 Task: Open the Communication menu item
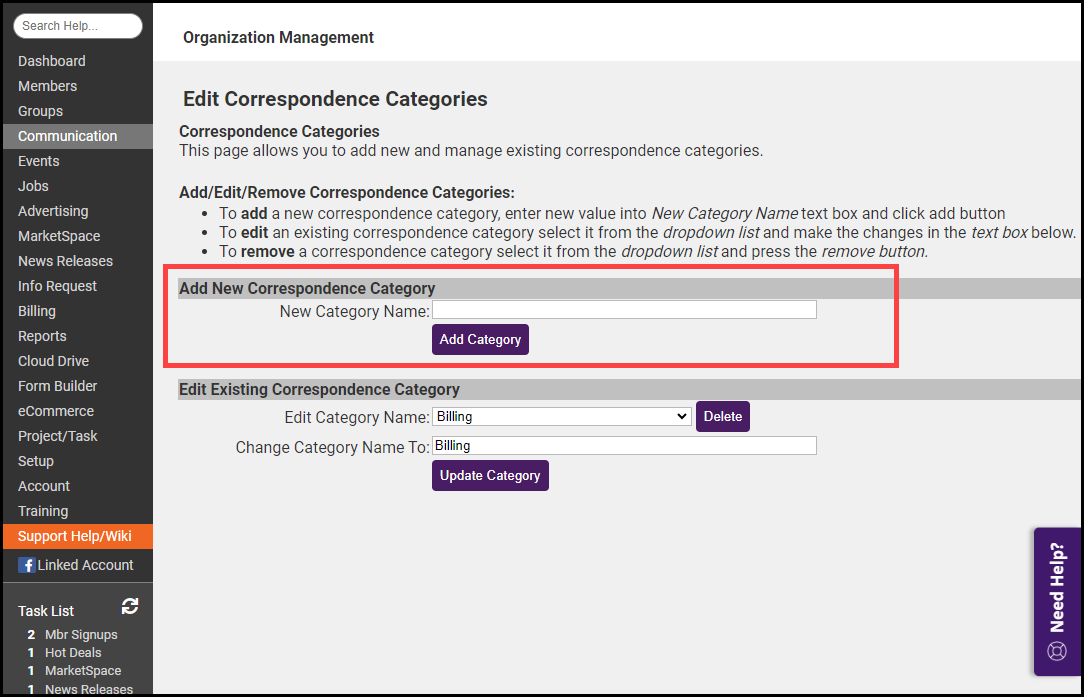[x=67, y=136]
